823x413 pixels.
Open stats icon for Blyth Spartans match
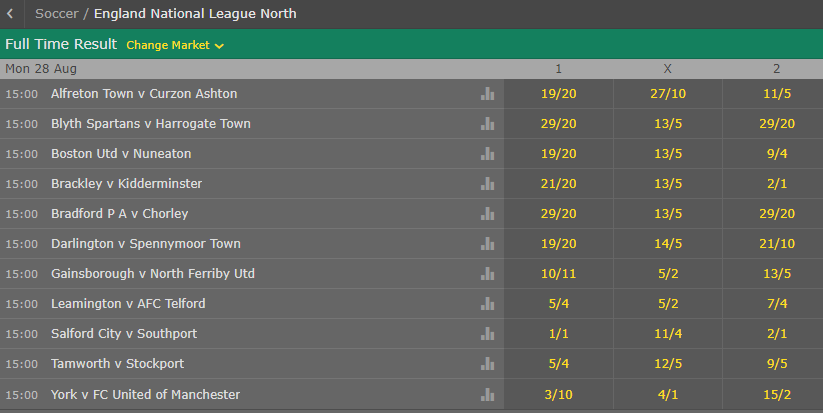click(x=487, y=123)
